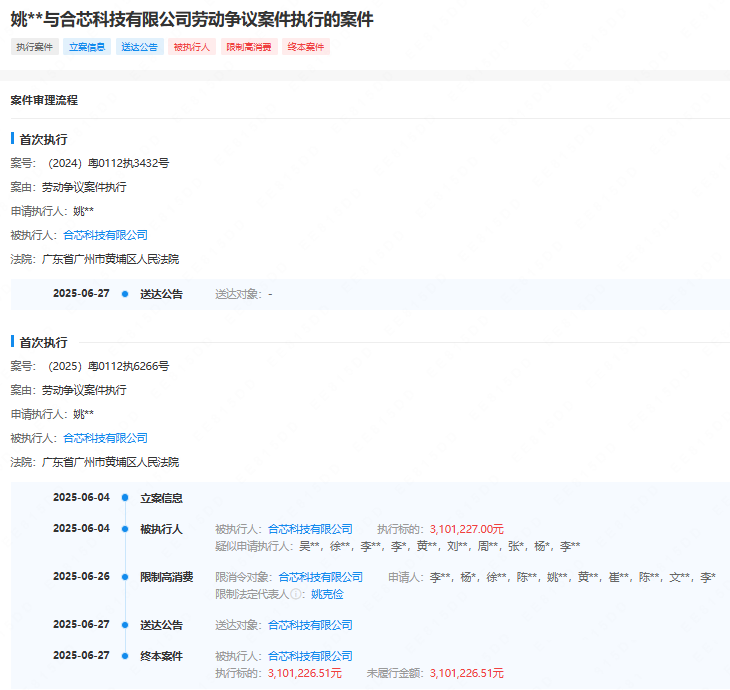
Task: Click the 执行标的 3,101,227.00元 amount
Action: coord(466,529)
